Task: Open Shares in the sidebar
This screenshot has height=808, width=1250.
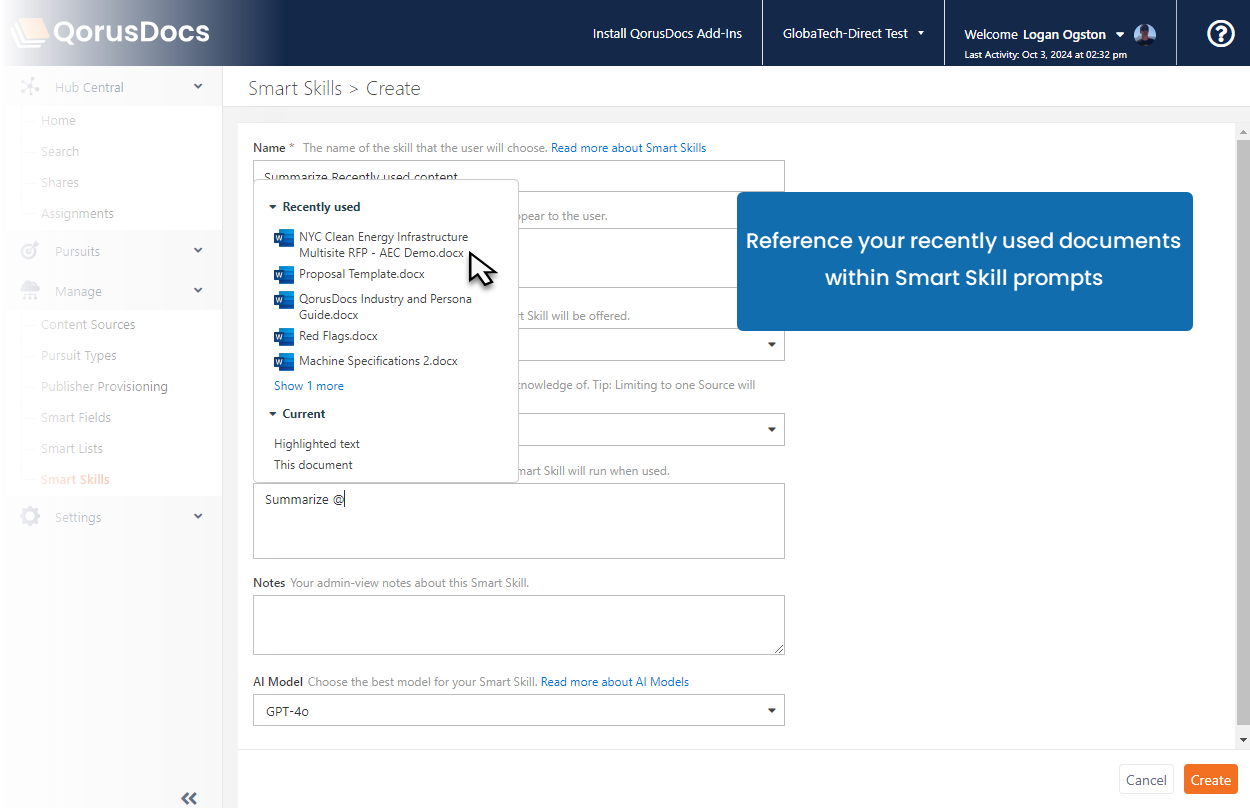Action: (60, 183)
